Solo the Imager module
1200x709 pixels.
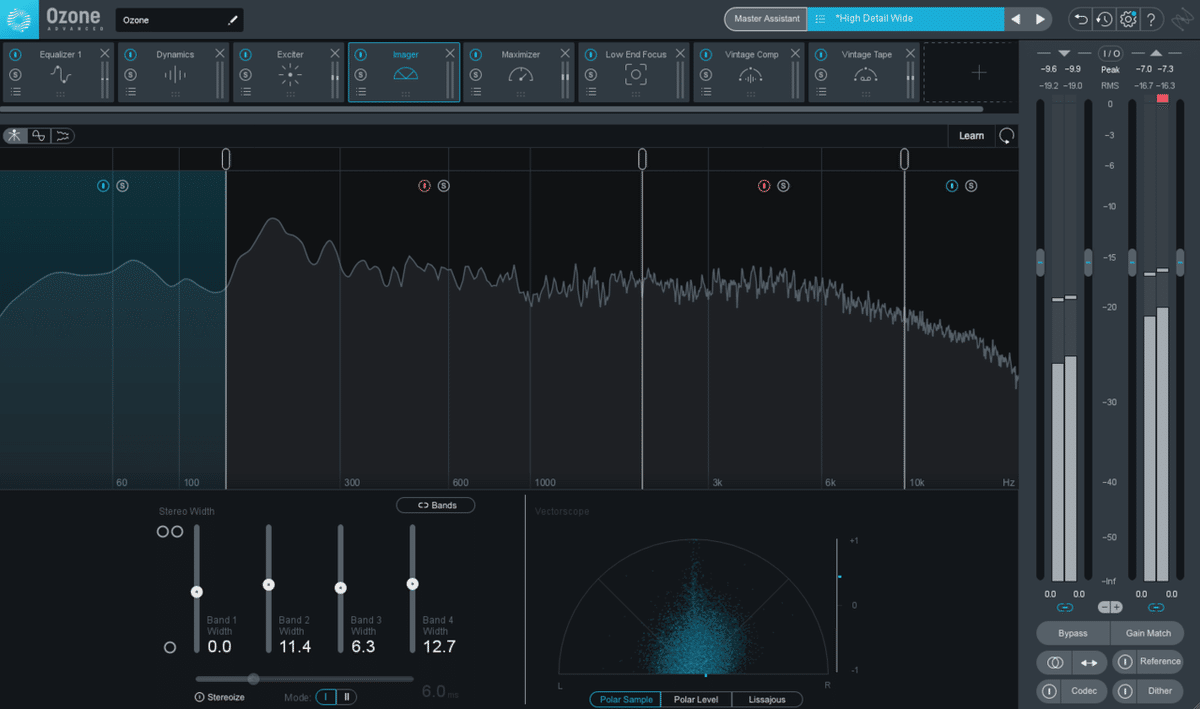click(360, 75)
